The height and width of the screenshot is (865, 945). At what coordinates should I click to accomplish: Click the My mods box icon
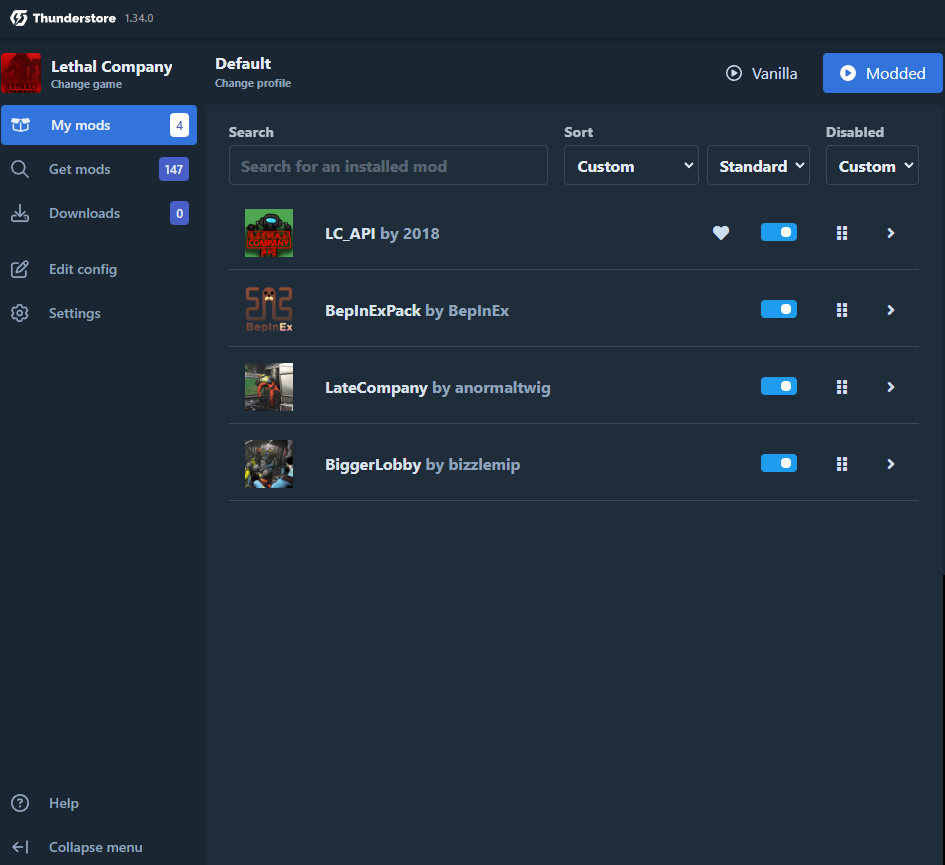coord(20,125)
